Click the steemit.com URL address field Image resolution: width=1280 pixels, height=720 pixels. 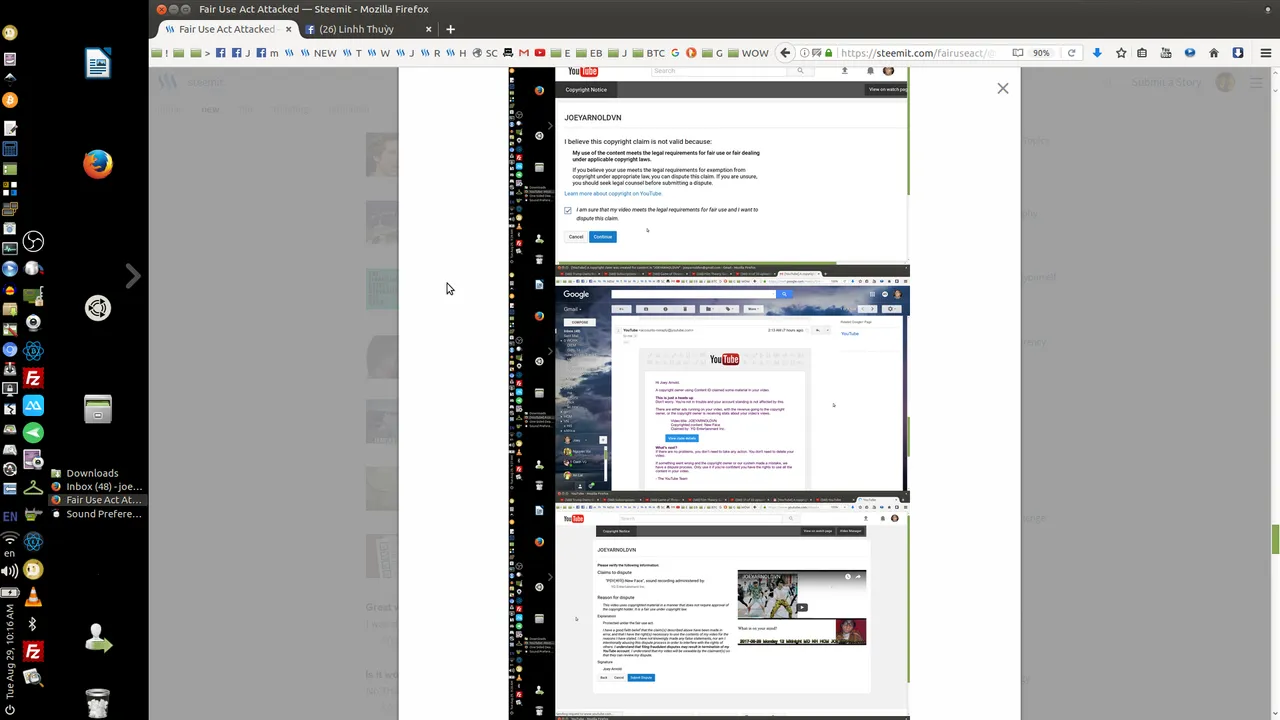click(x=915, y=53)
